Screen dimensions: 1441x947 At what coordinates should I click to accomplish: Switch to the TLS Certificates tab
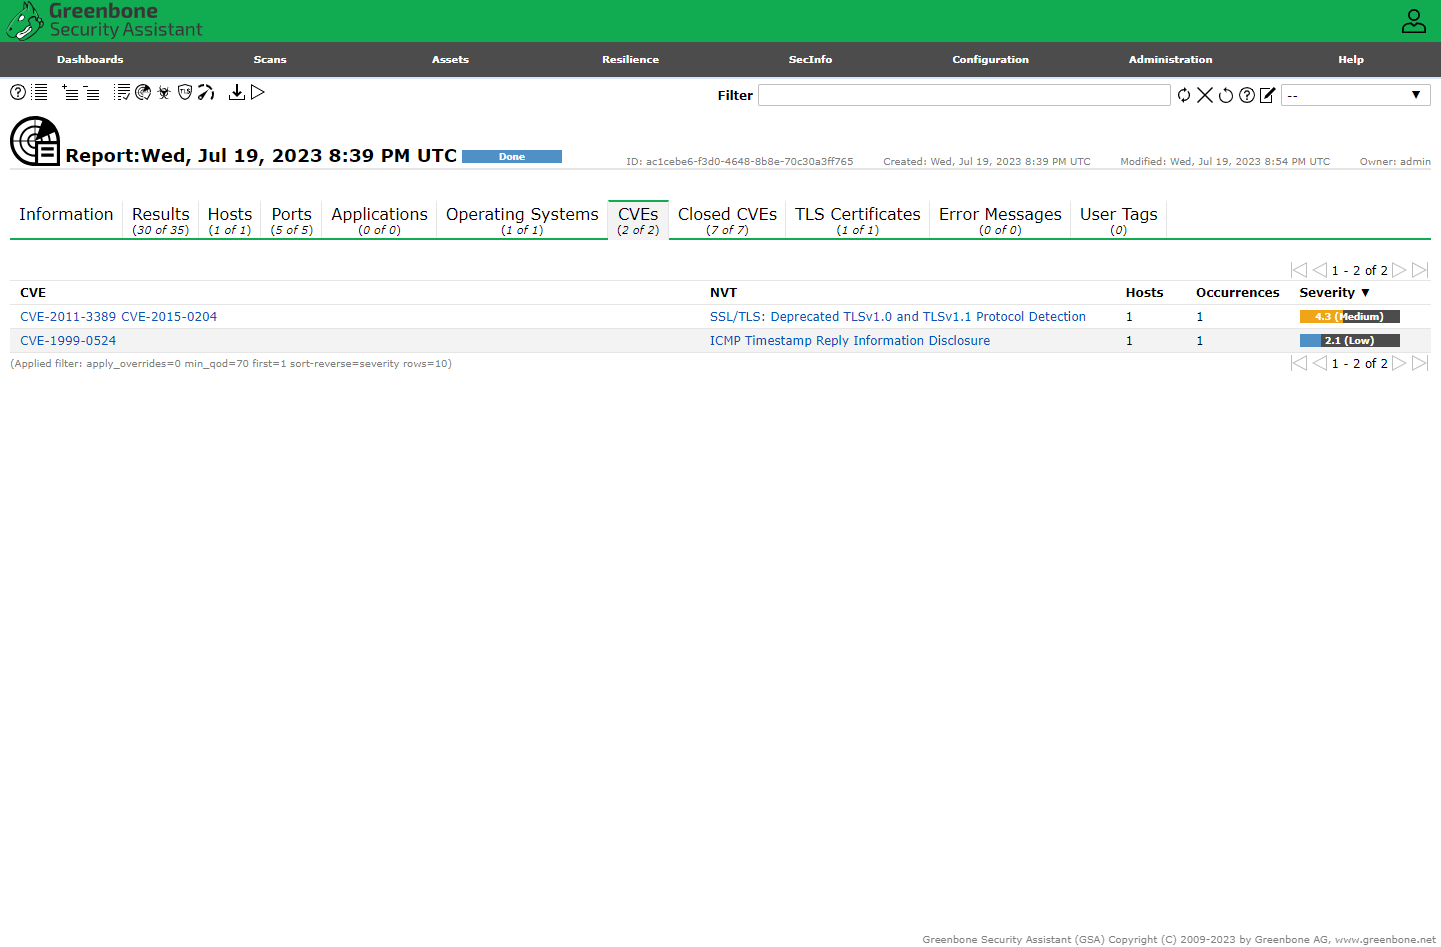tap(858, 220)
